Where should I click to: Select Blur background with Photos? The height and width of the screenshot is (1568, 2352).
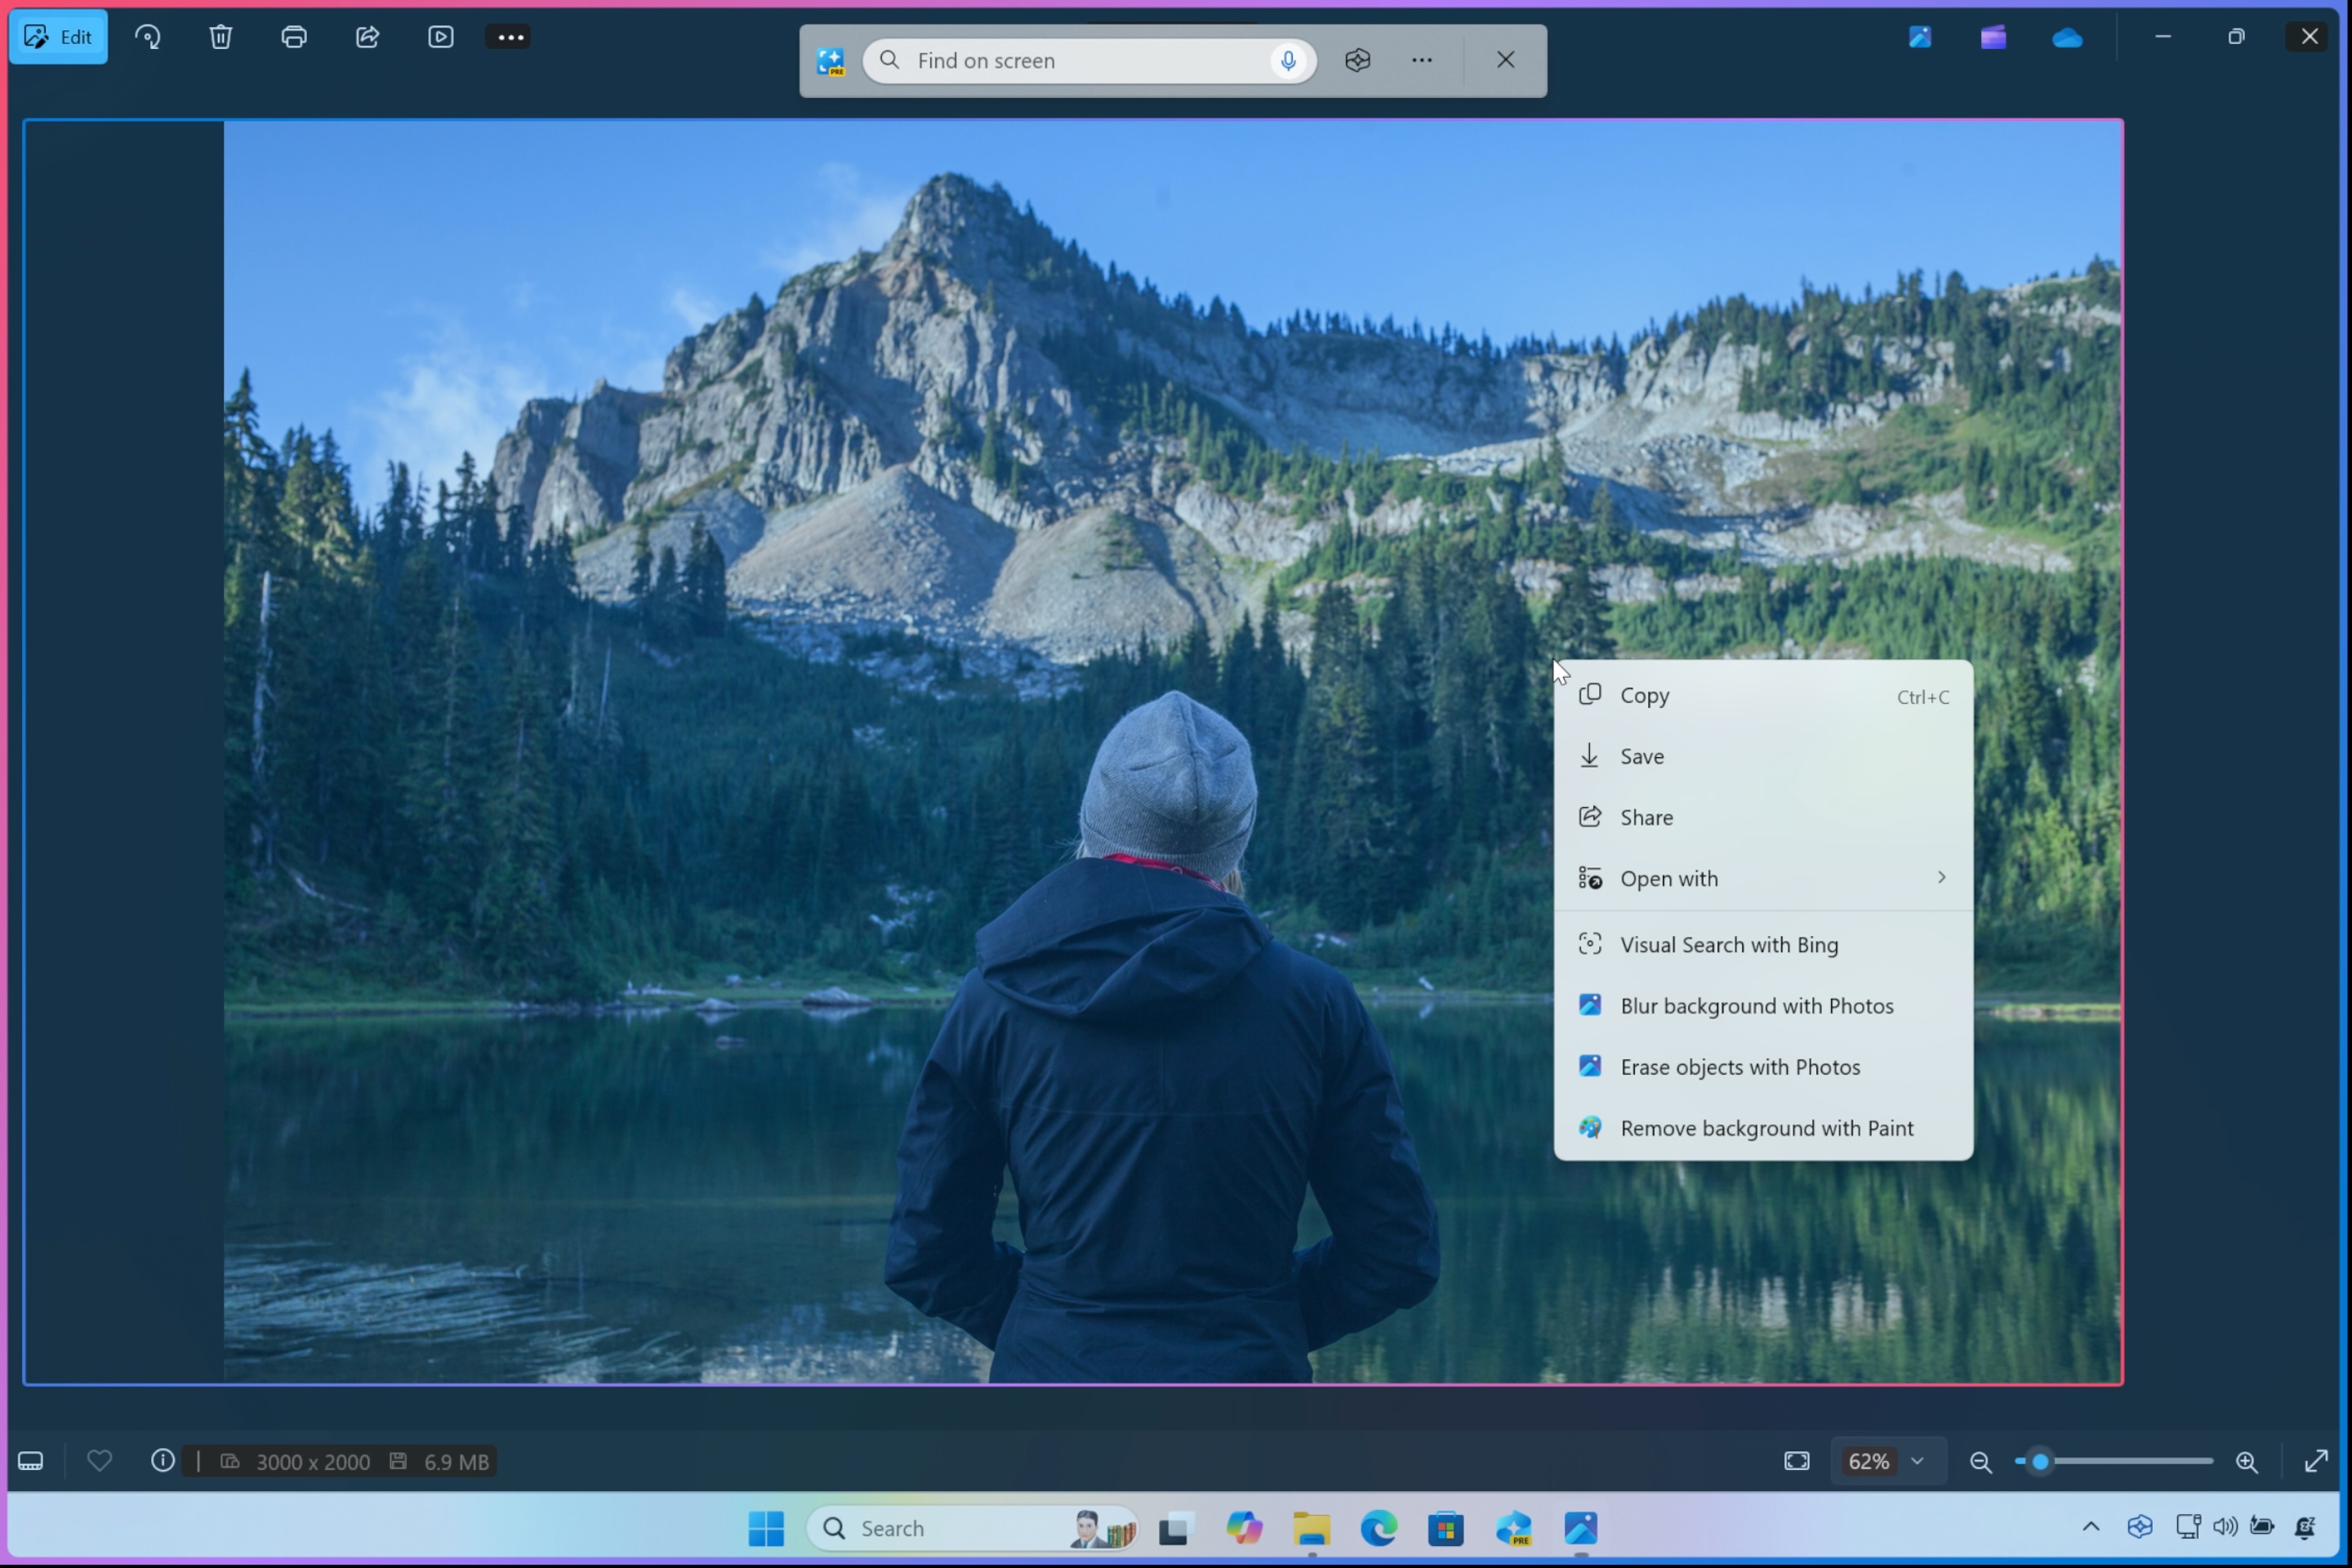[1755, 1004]
